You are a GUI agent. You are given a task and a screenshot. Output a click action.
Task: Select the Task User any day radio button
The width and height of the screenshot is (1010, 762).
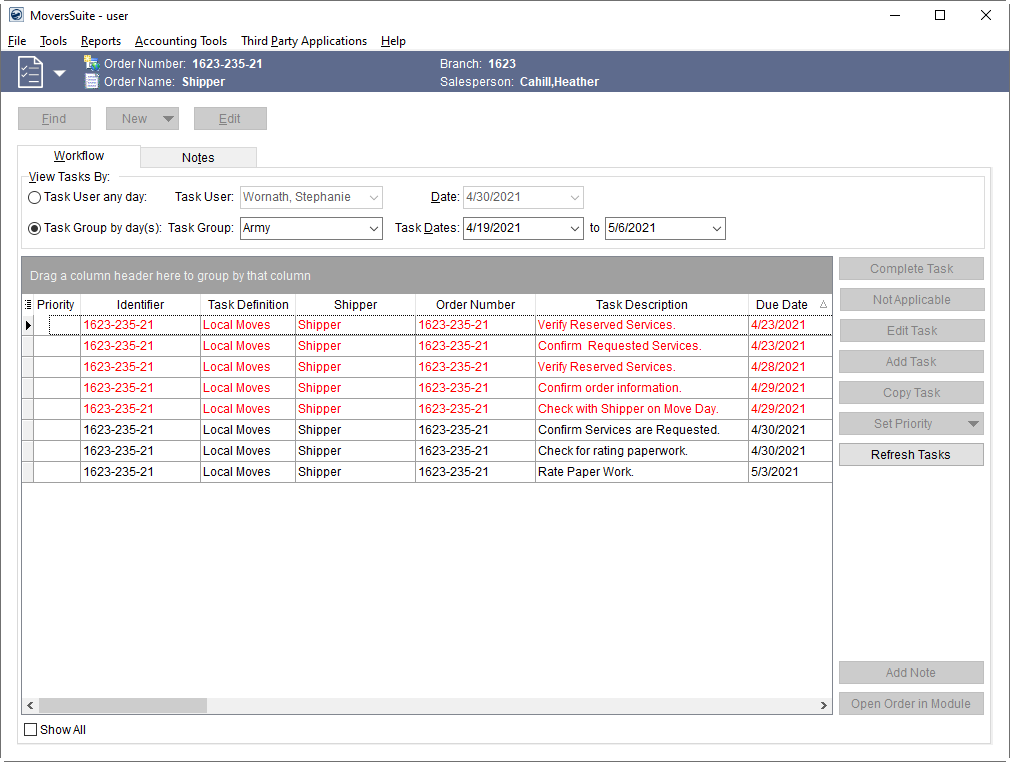[35, 198]
